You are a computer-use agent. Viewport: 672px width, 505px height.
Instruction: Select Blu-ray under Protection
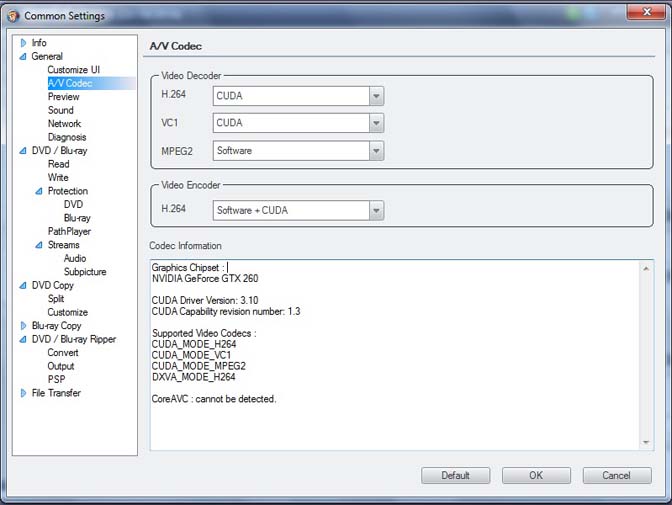coord(77,218)
